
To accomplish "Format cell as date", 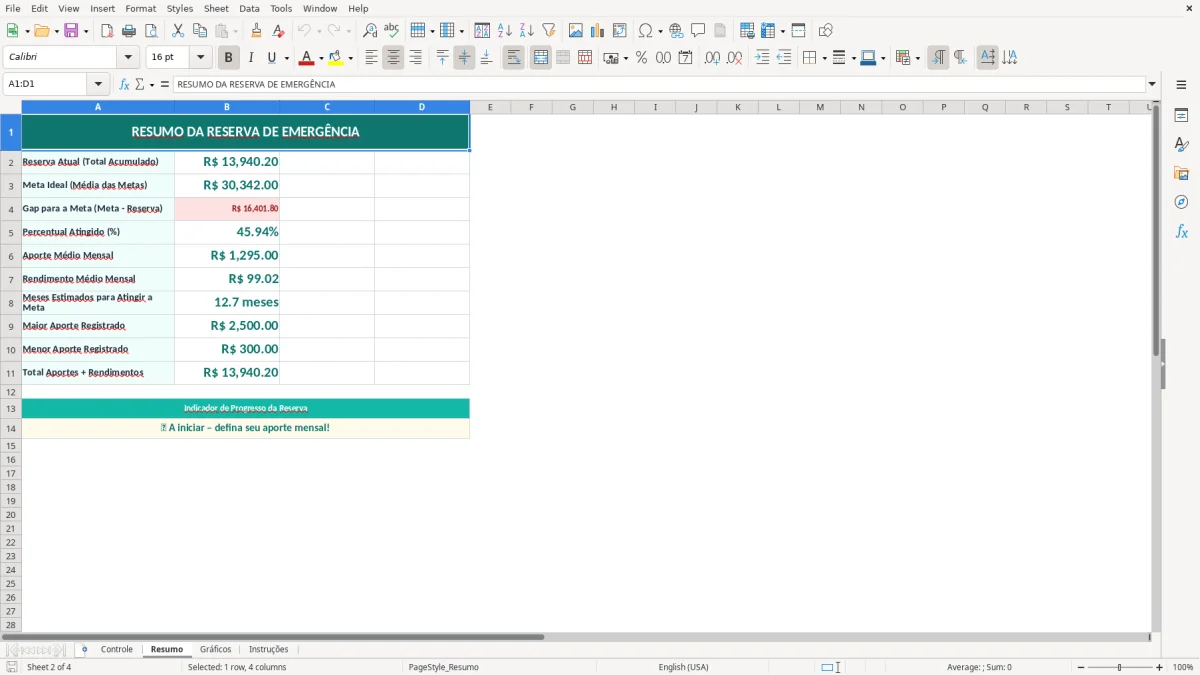I will [685, 58].
